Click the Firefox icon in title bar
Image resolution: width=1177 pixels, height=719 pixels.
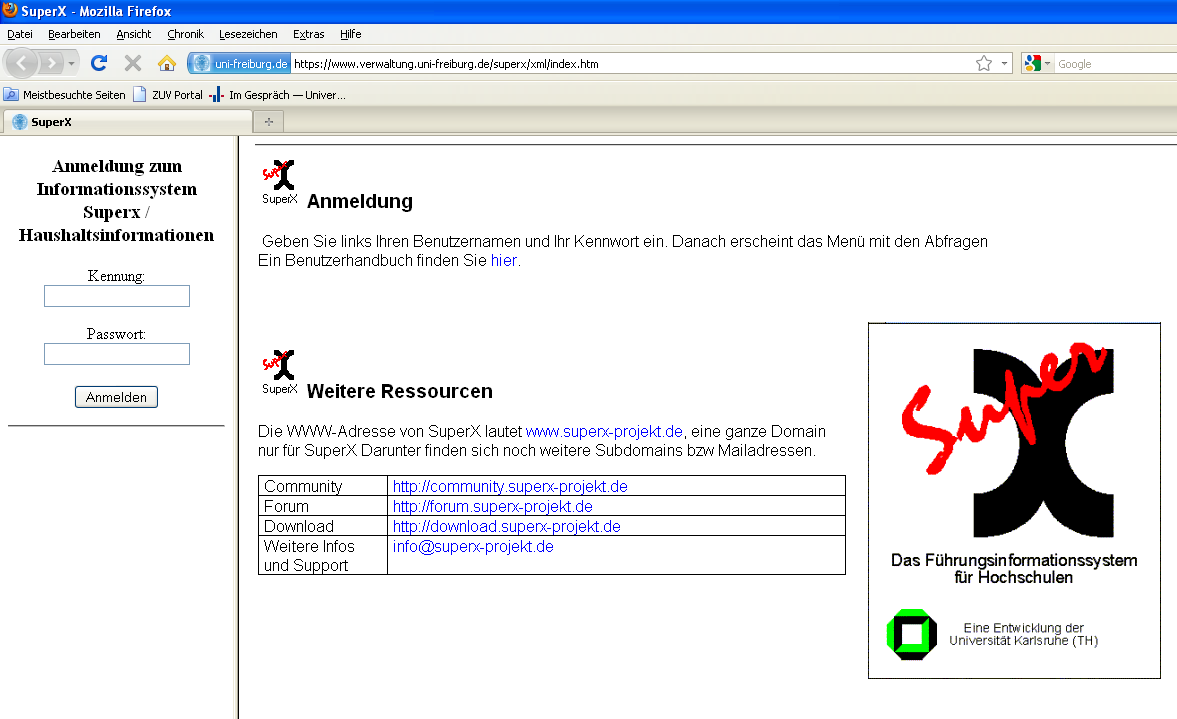click(10, 11)
